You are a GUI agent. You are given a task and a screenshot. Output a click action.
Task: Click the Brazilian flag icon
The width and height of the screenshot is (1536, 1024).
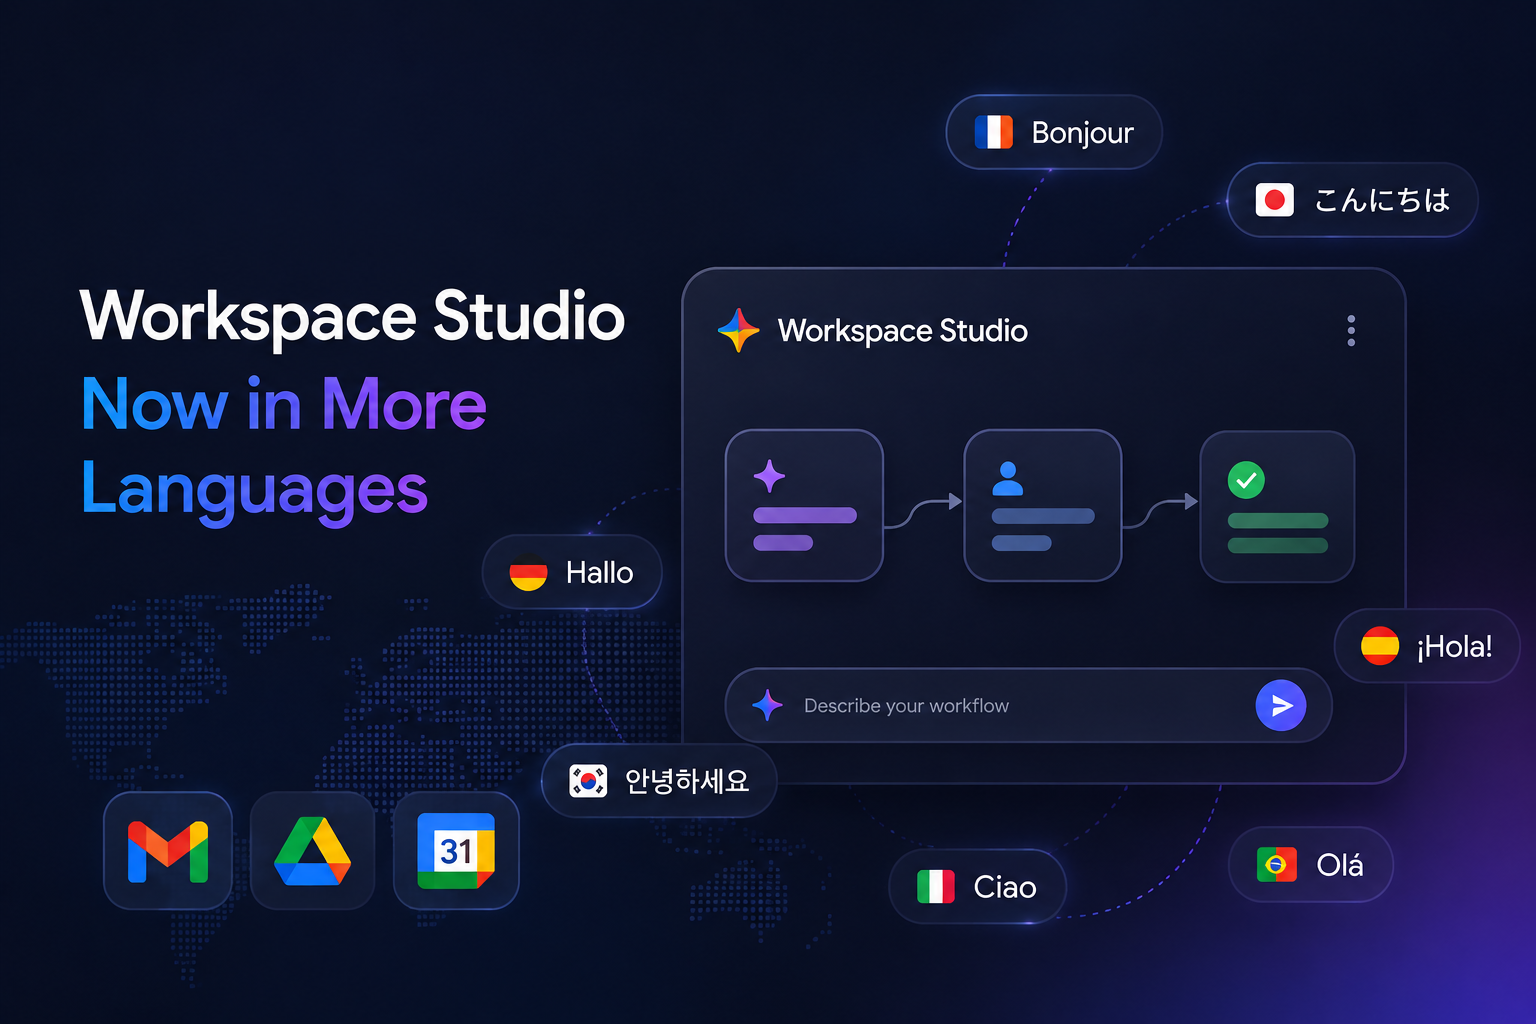pyautogui.click(x=1277, y=864)
